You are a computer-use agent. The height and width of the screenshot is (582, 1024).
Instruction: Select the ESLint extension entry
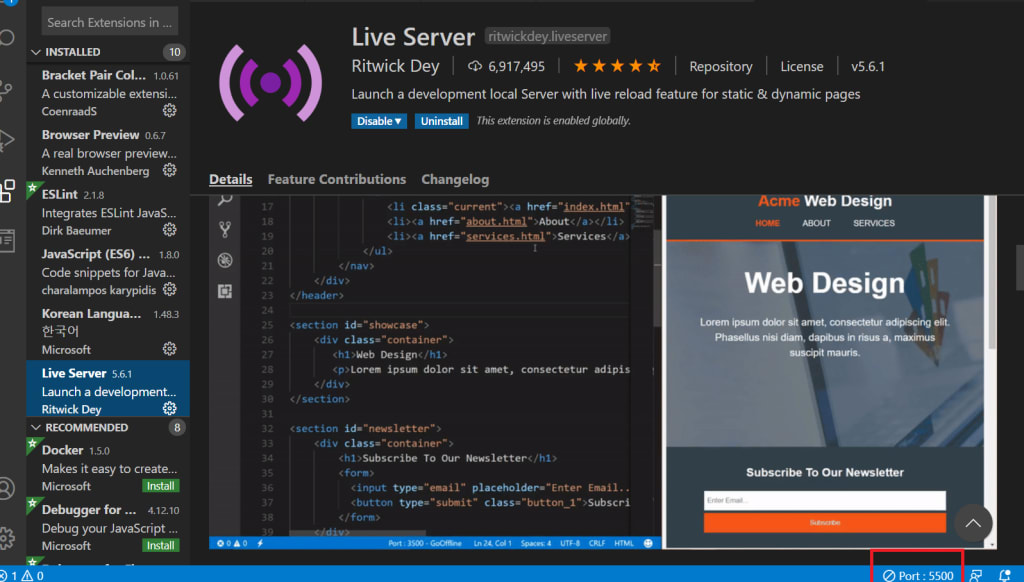[x=108, y=212]
